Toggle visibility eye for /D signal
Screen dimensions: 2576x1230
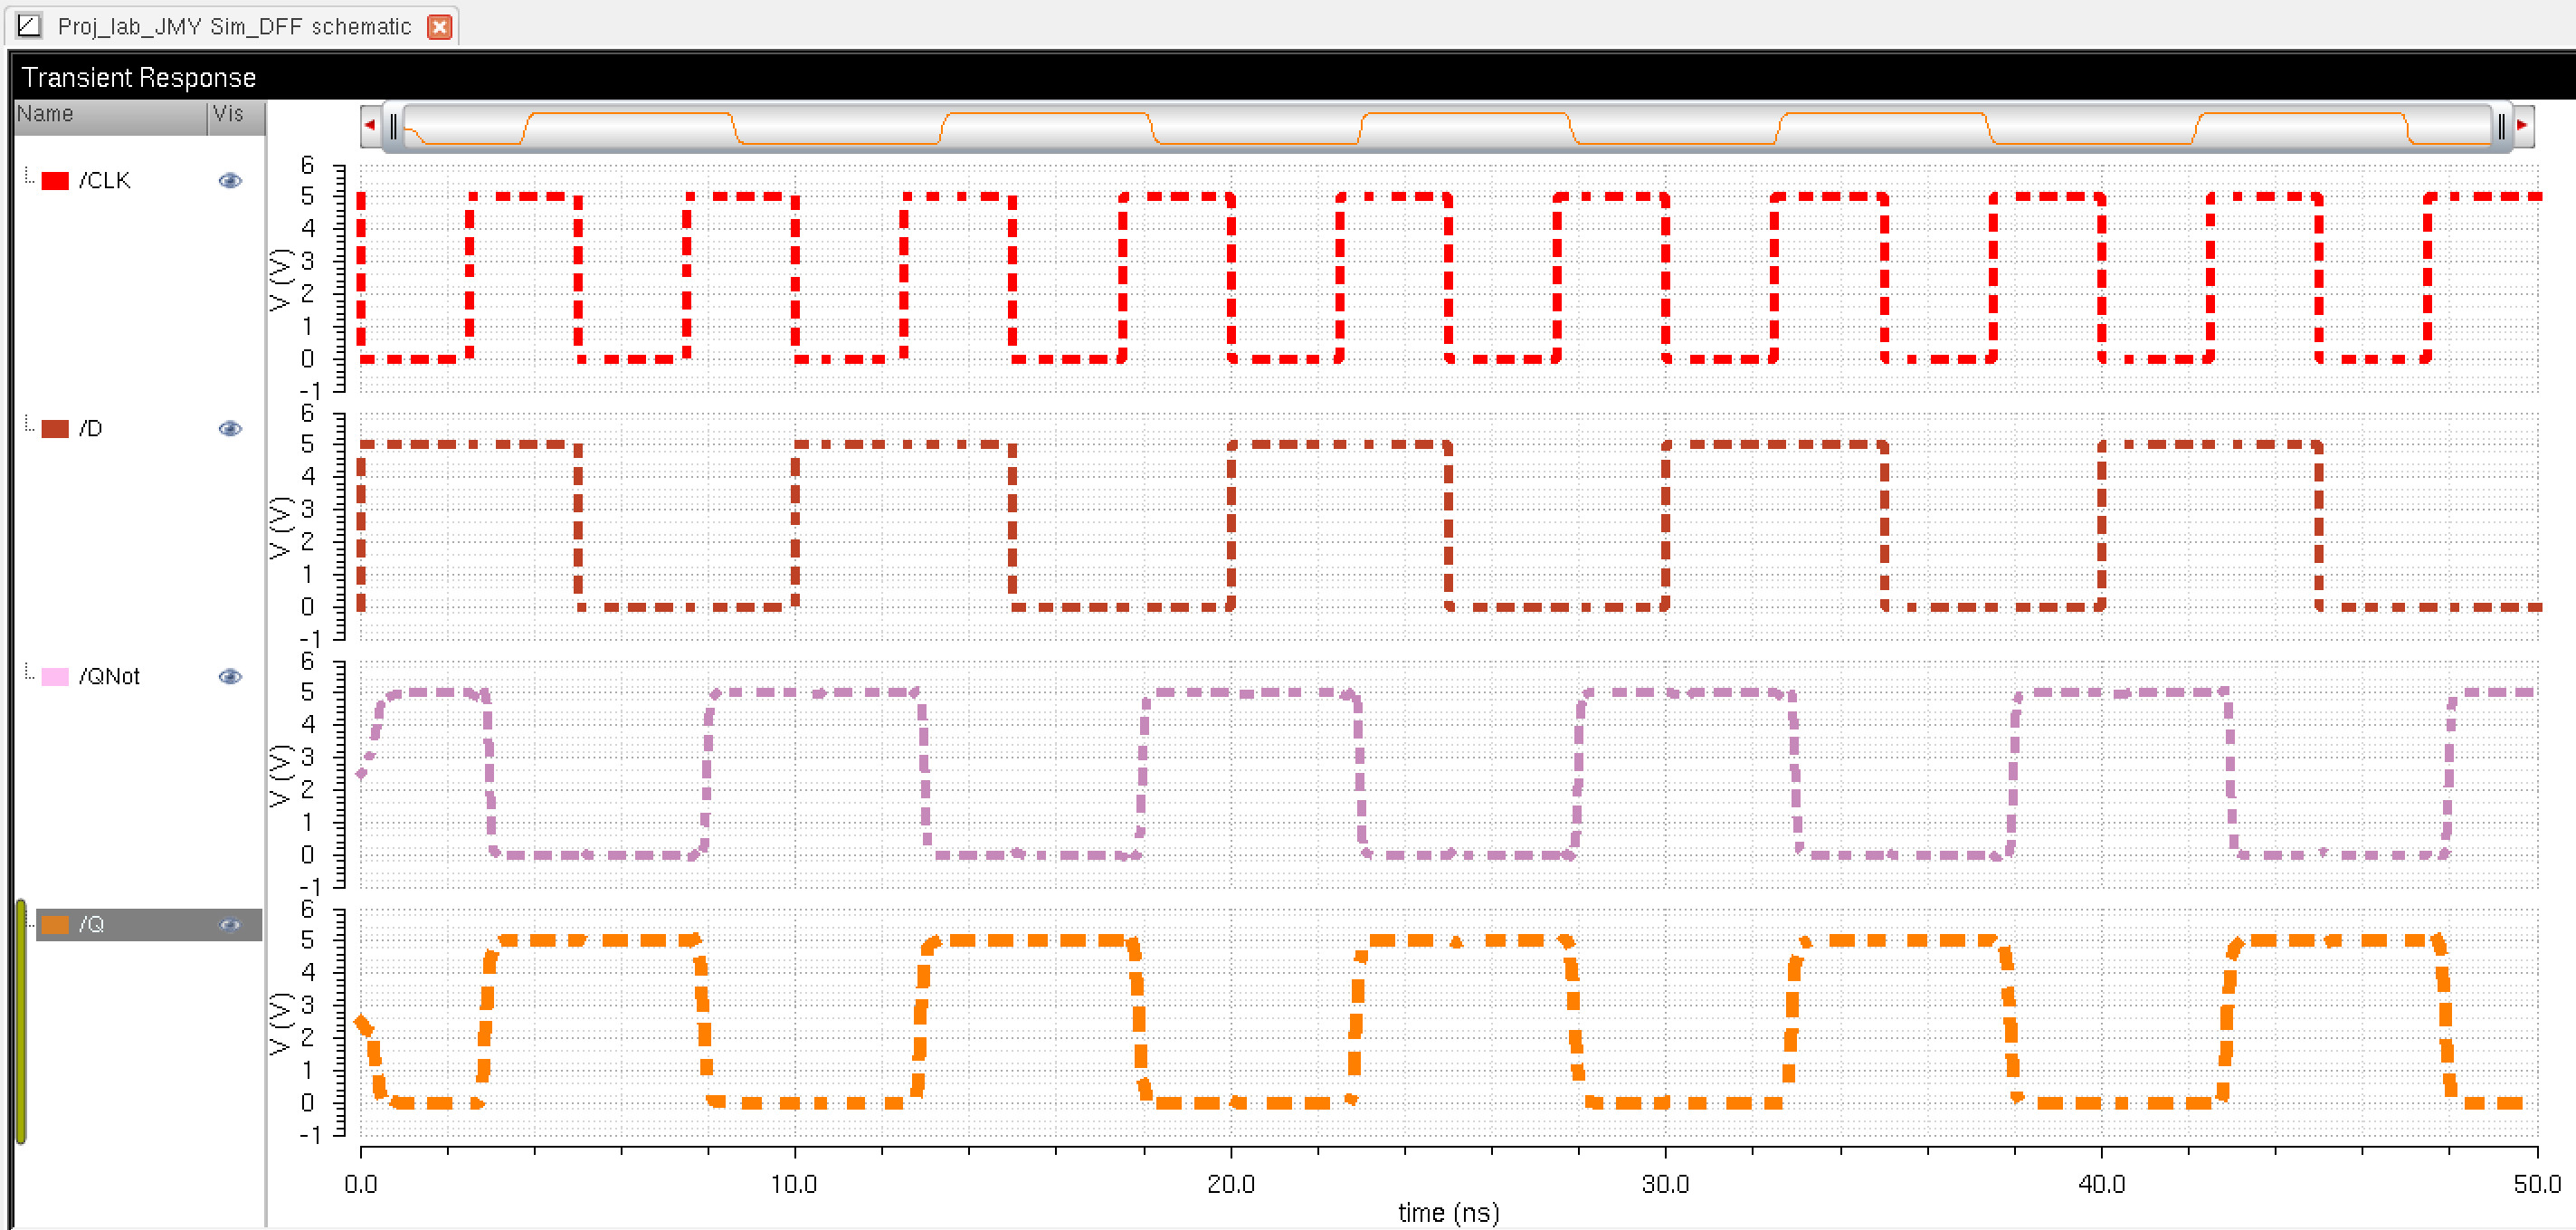point(230,429)
